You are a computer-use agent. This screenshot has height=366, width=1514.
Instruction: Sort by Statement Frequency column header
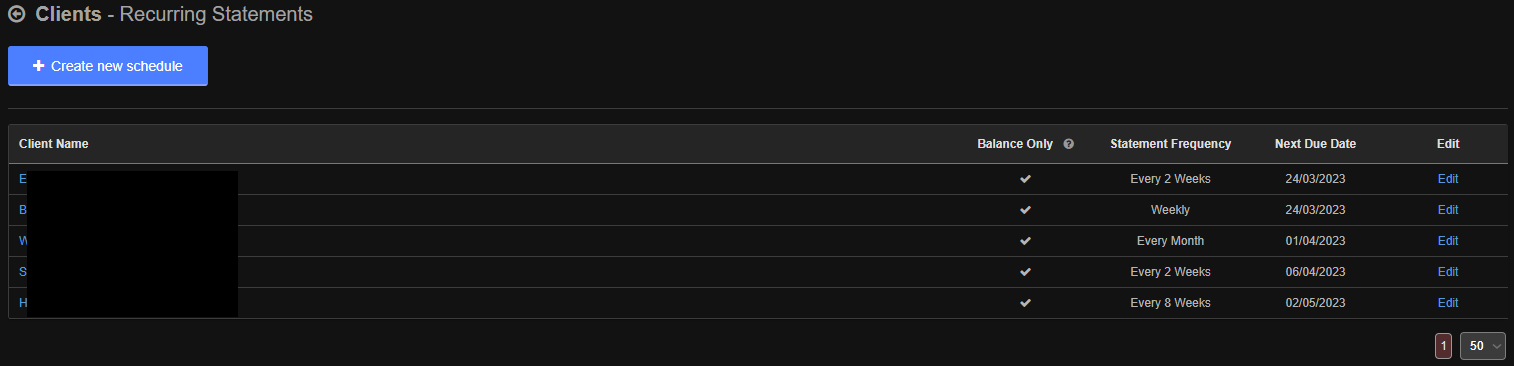(x=1170, y=144)
